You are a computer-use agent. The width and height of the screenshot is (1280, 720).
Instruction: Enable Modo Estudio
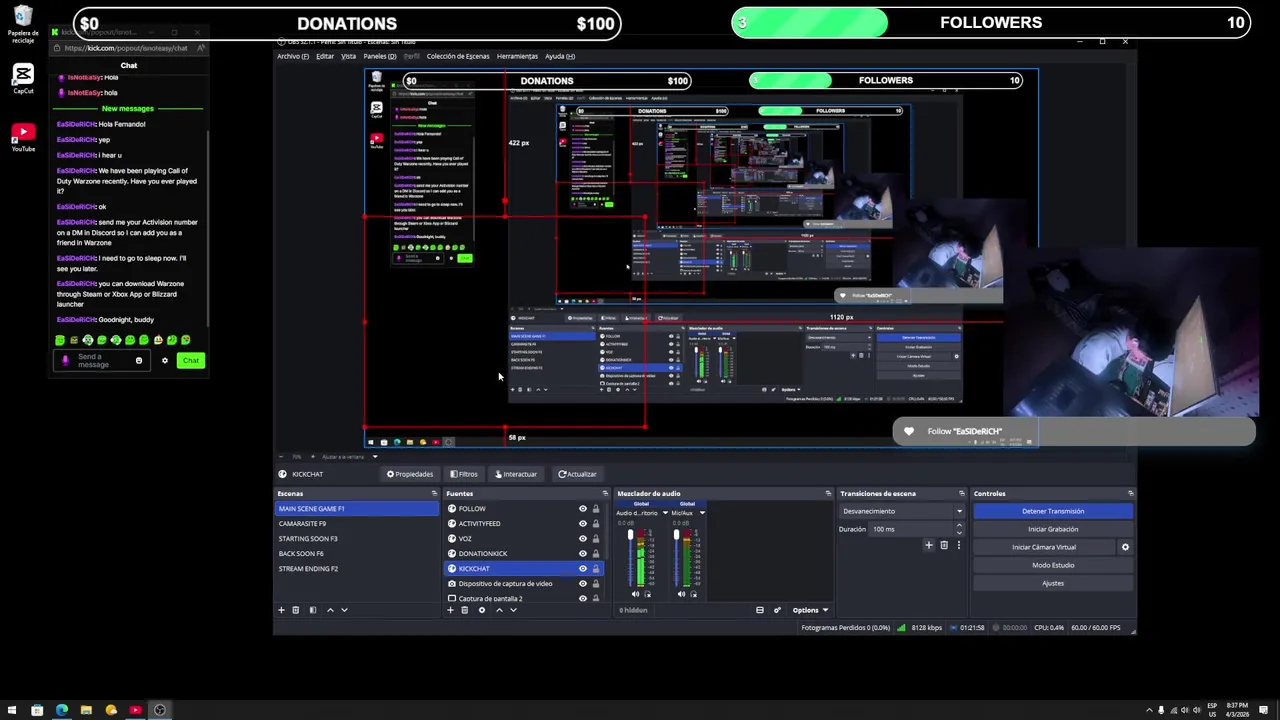click(x=1053, y=565)
